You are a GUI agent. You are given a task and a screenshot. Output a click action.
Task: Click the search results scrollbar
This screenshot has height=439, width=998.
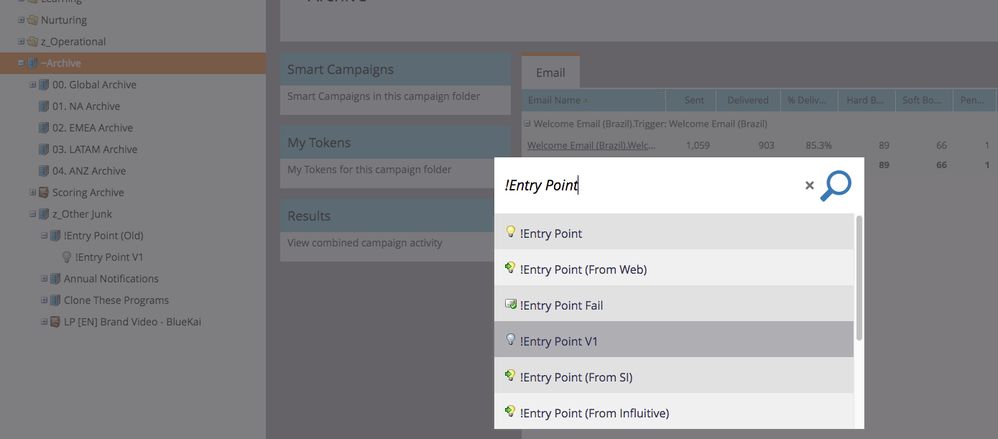pyautogui.click(x=859, y=278)
